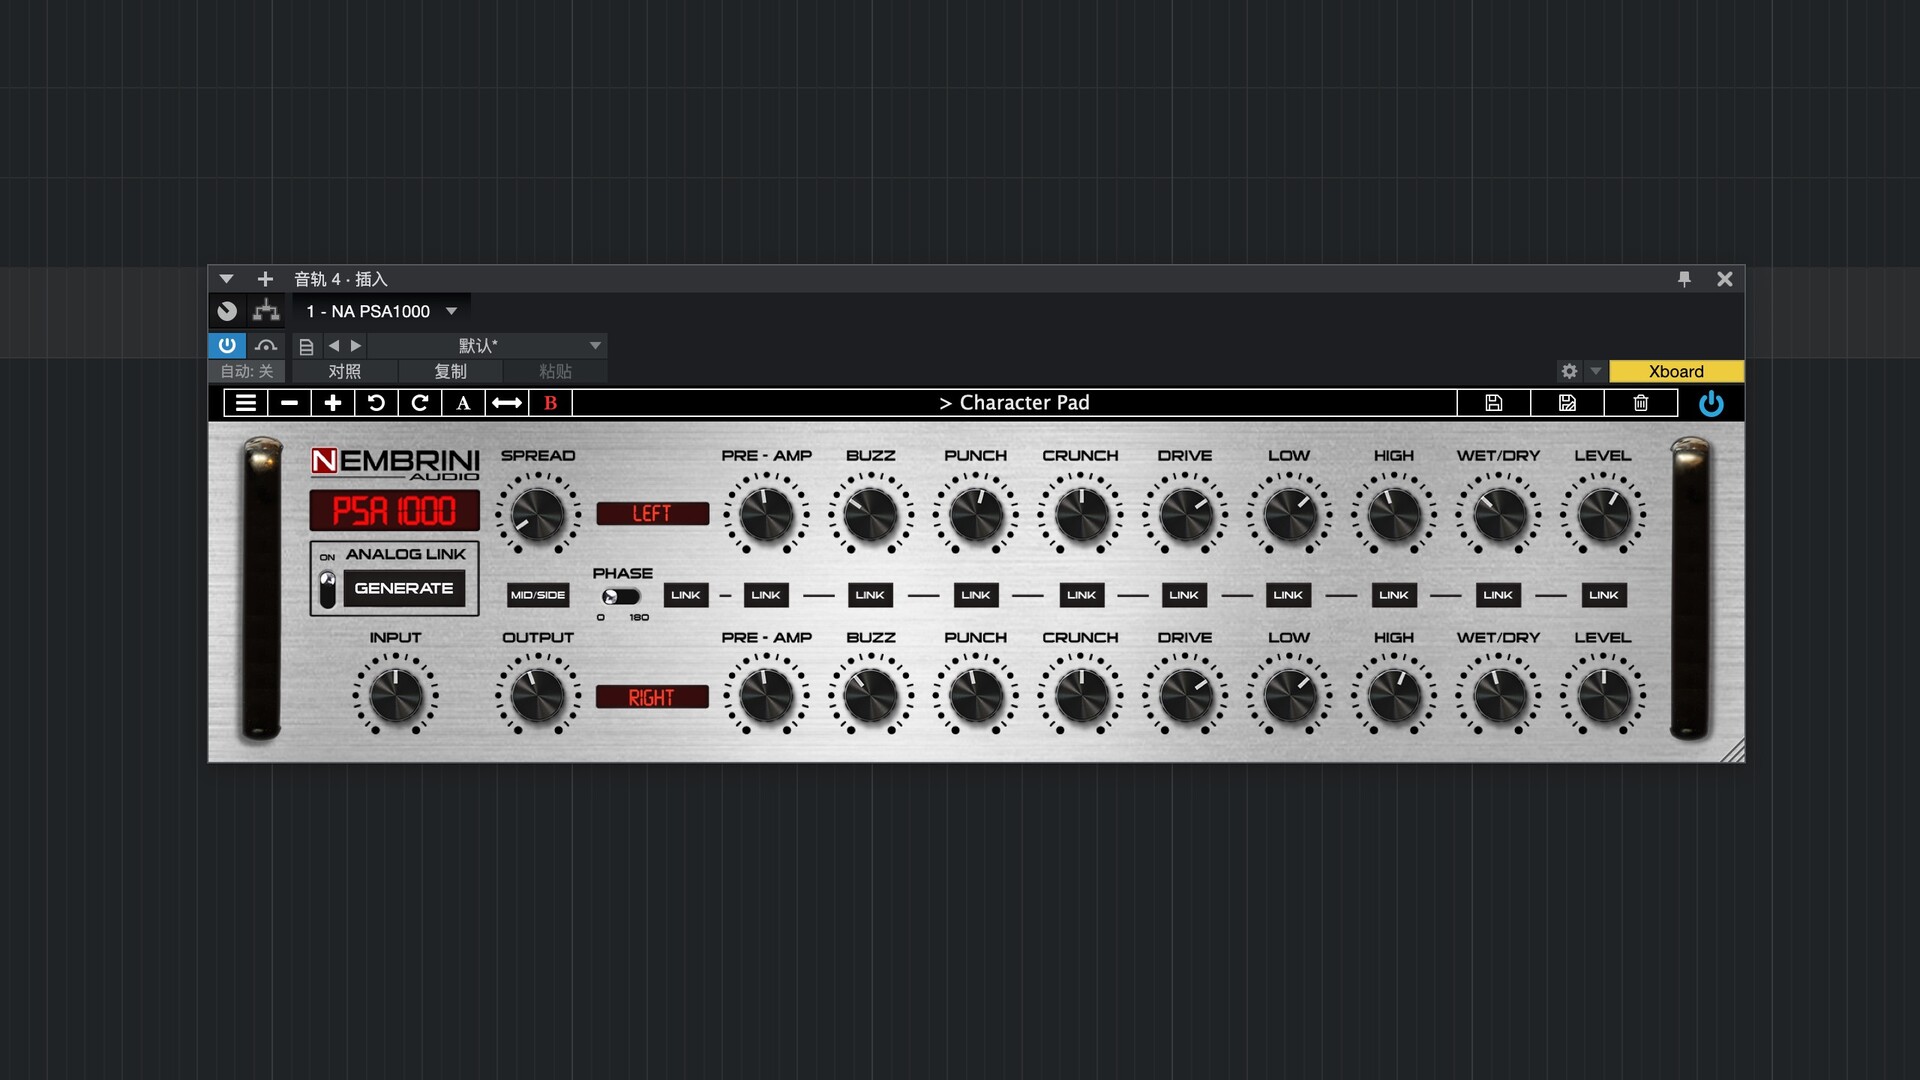The height and width of the screenshot is (1080, 1920).
Task: Toggle LINK button under CRUNCH
Action: pos(1082,595)
